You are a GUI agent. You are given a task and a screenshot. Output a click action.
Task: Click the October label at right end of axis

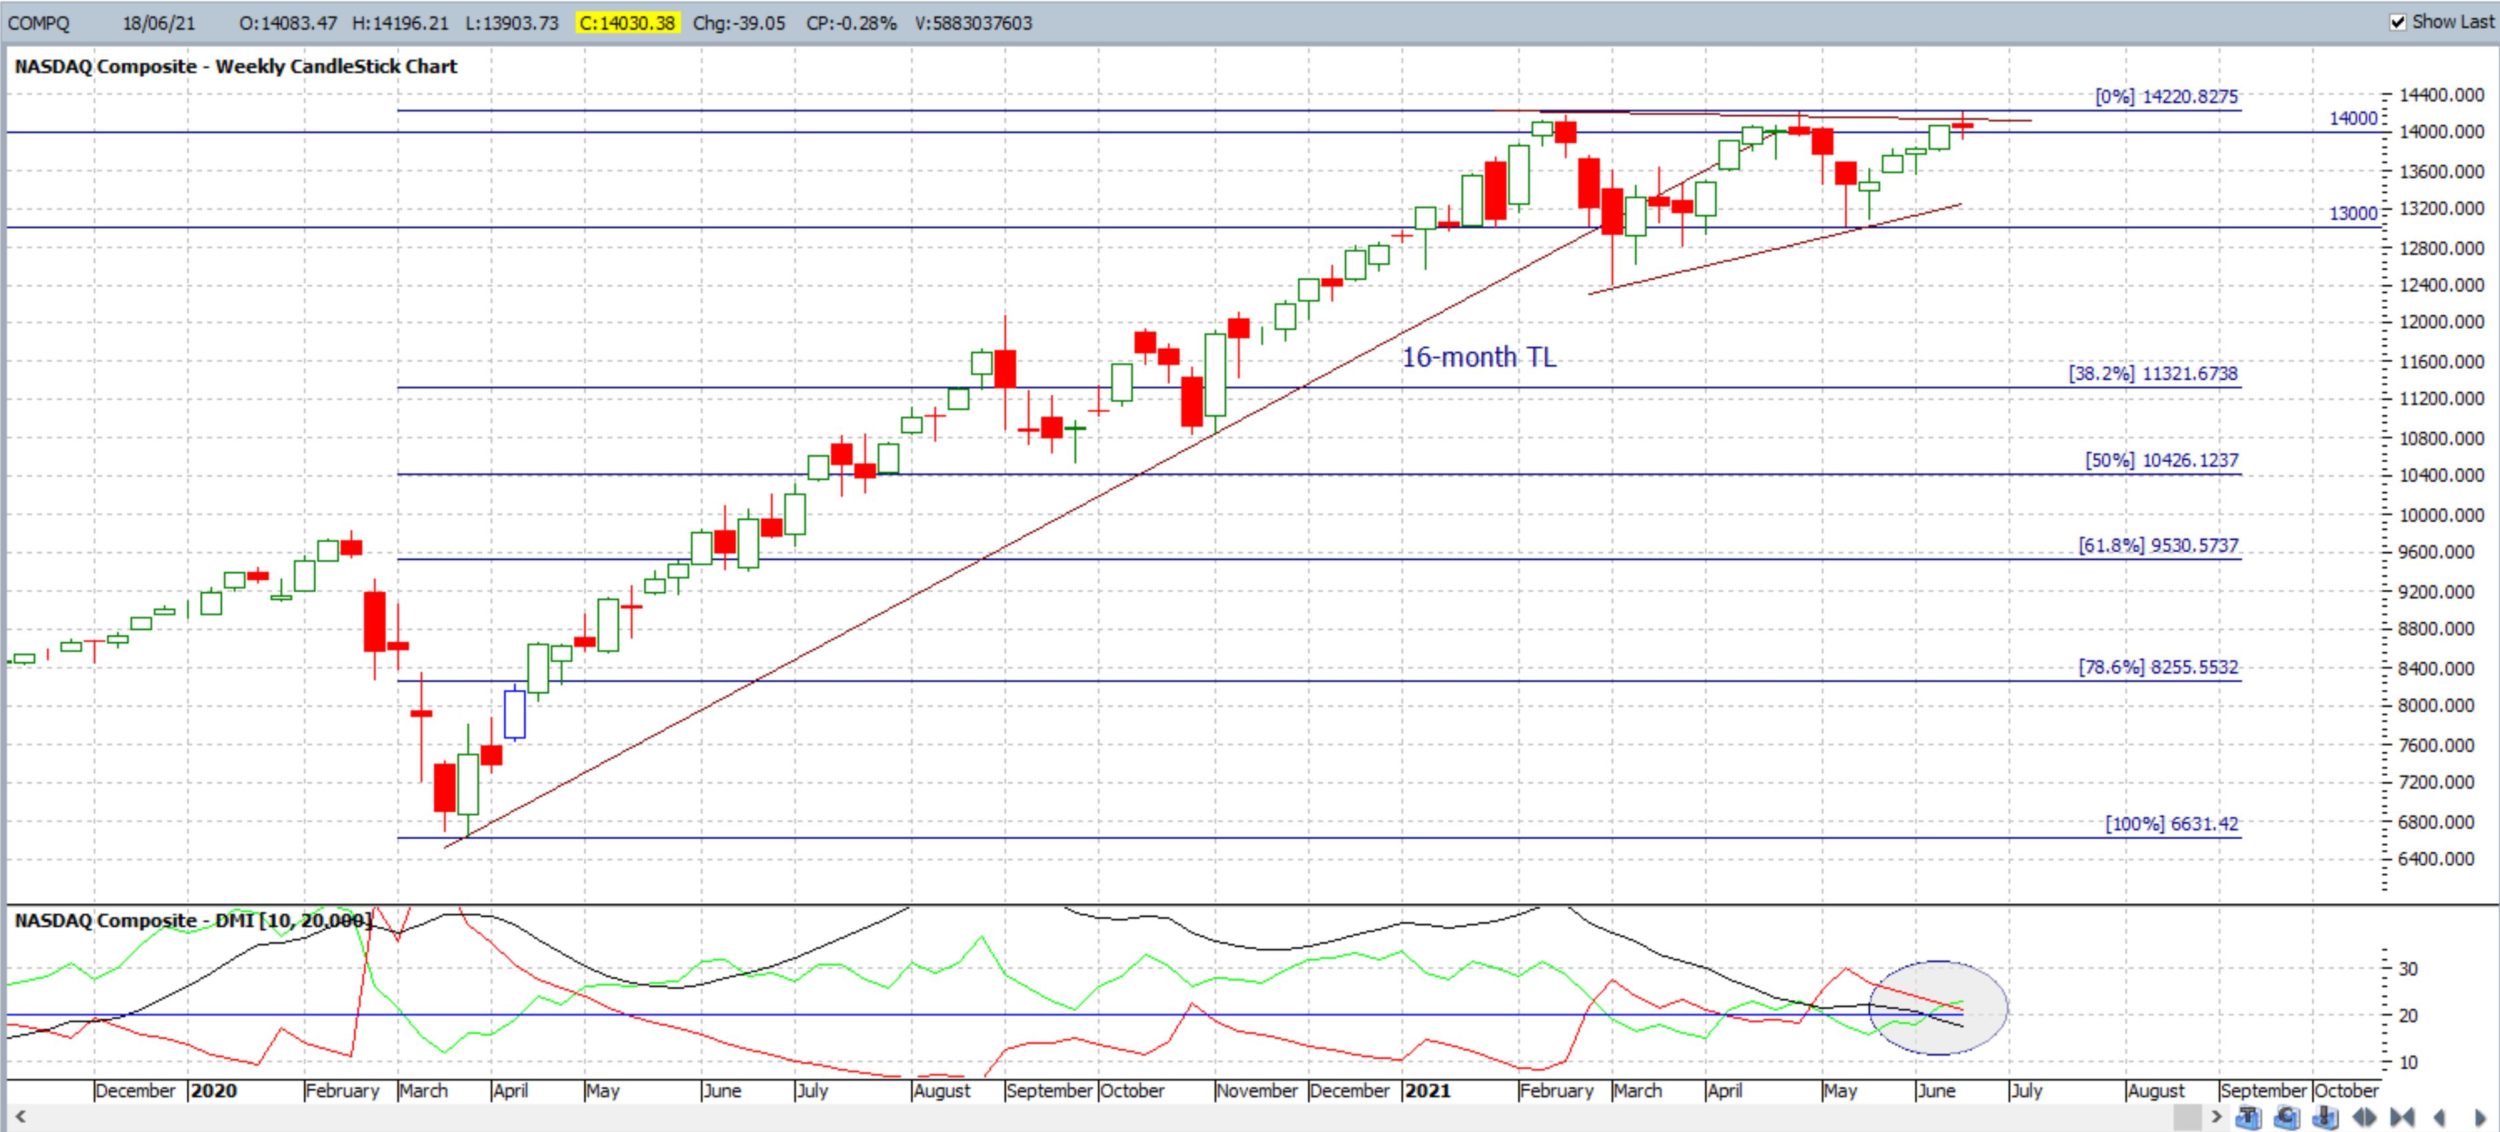click(x=2346, y=1090)
